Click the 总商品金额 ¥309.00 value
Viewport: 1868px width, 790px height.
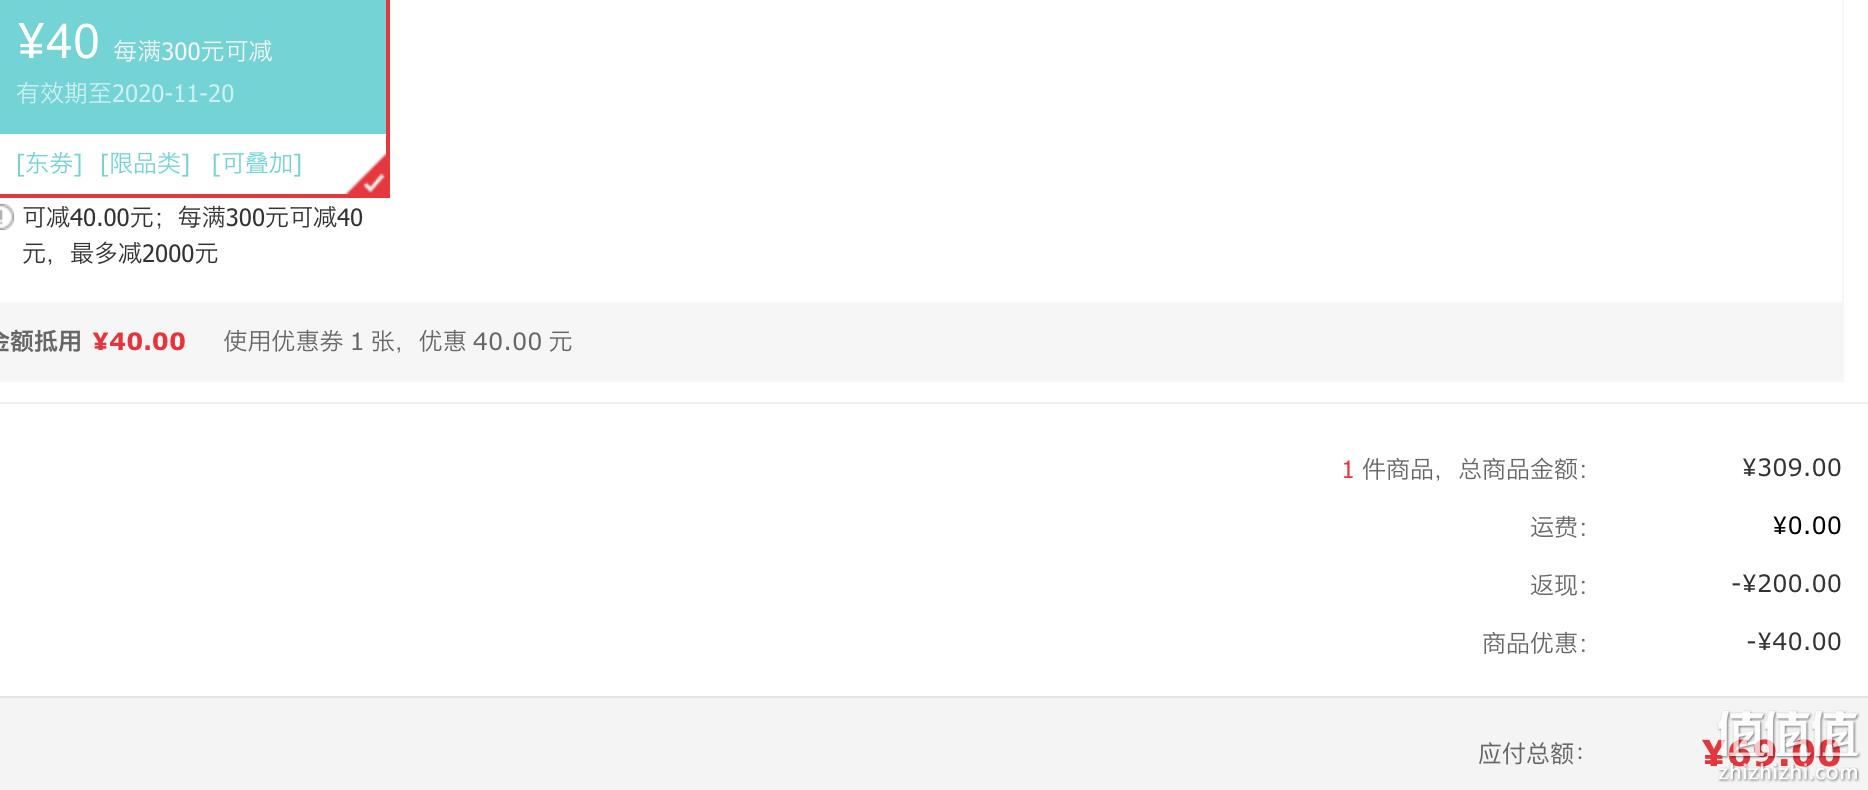(x=1791, y=468)
